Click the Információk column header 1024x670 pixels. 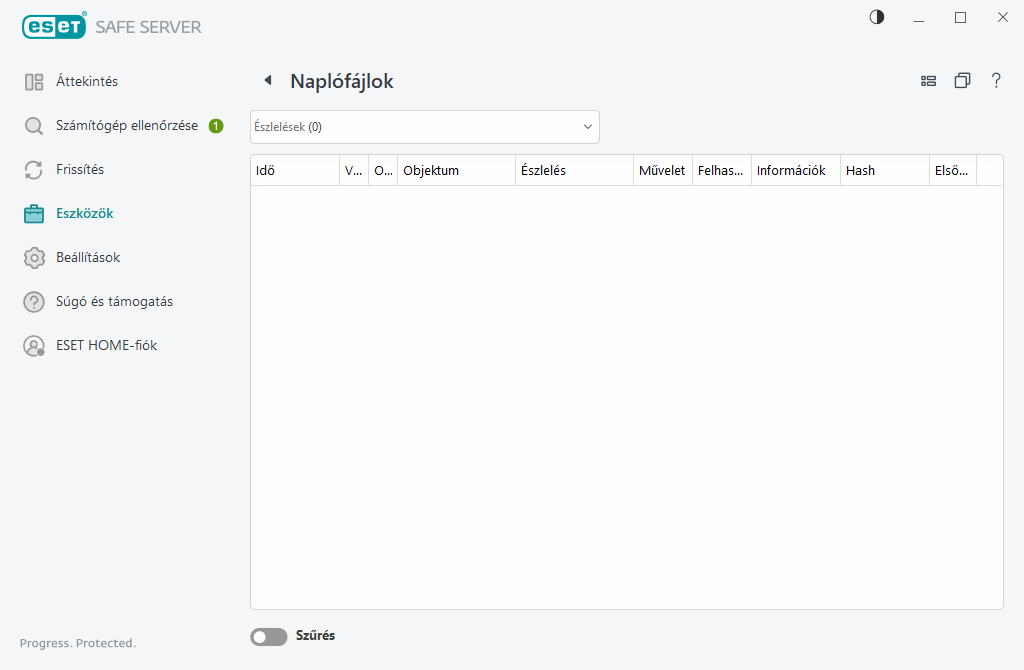(x=795, y=171)
